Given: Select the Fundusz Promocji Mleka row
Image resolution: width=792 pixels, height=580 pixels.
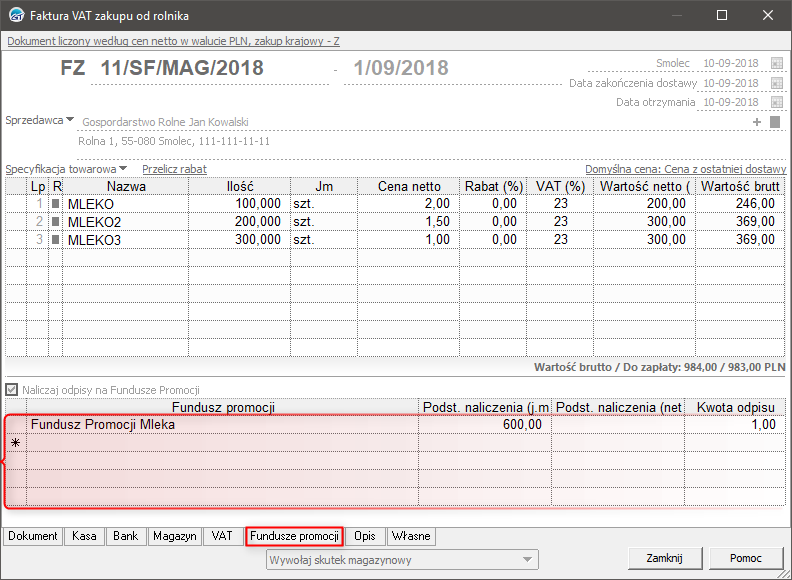Looking at the screenshot, I should [x=222, y=424].
